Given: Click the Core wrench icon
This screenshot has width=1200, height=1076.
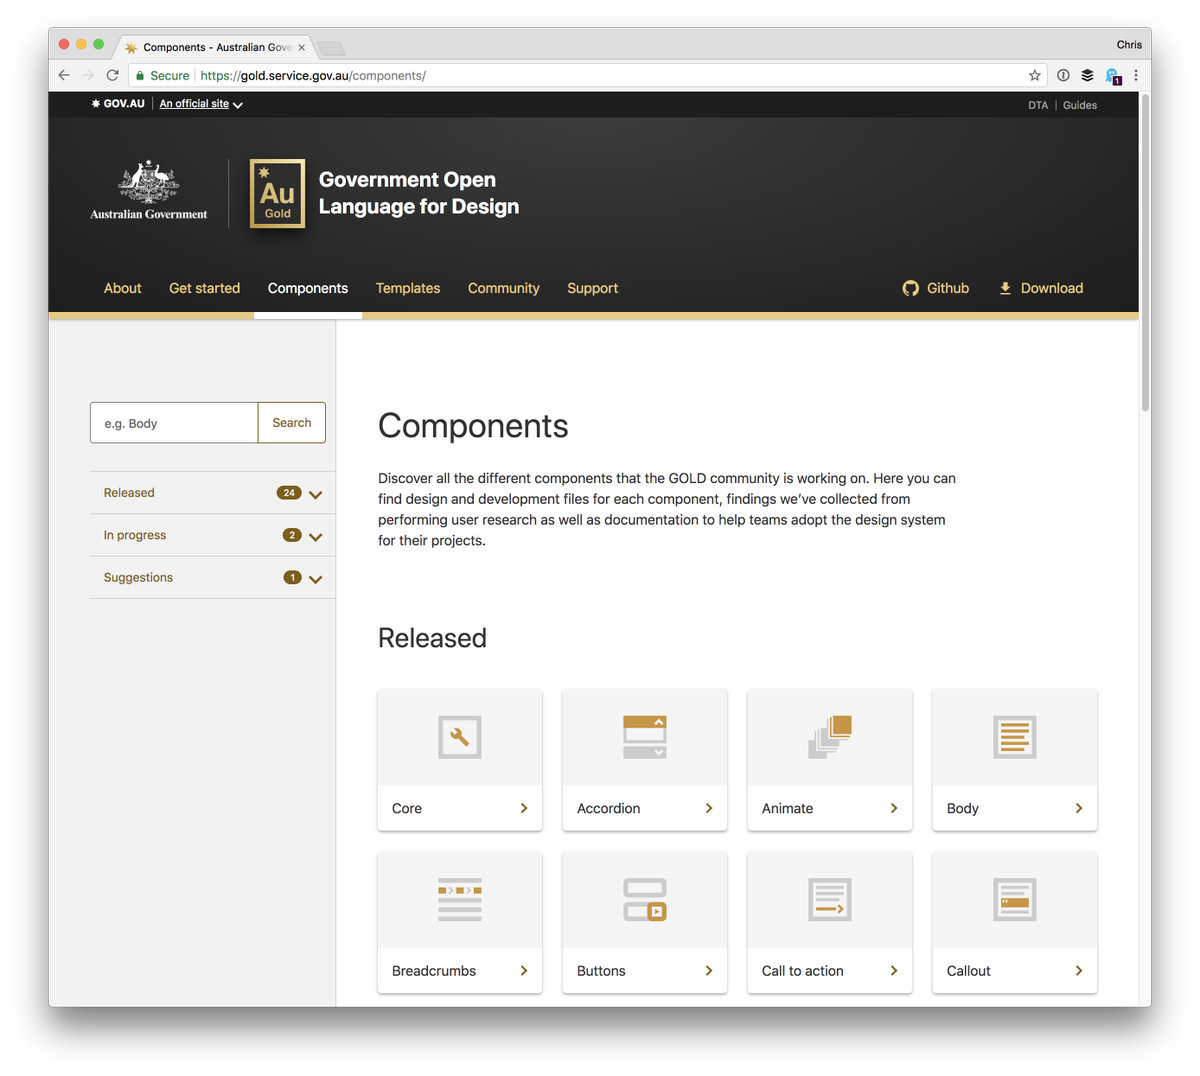Looking at the screenshot, I should click(x=460, y=737).
